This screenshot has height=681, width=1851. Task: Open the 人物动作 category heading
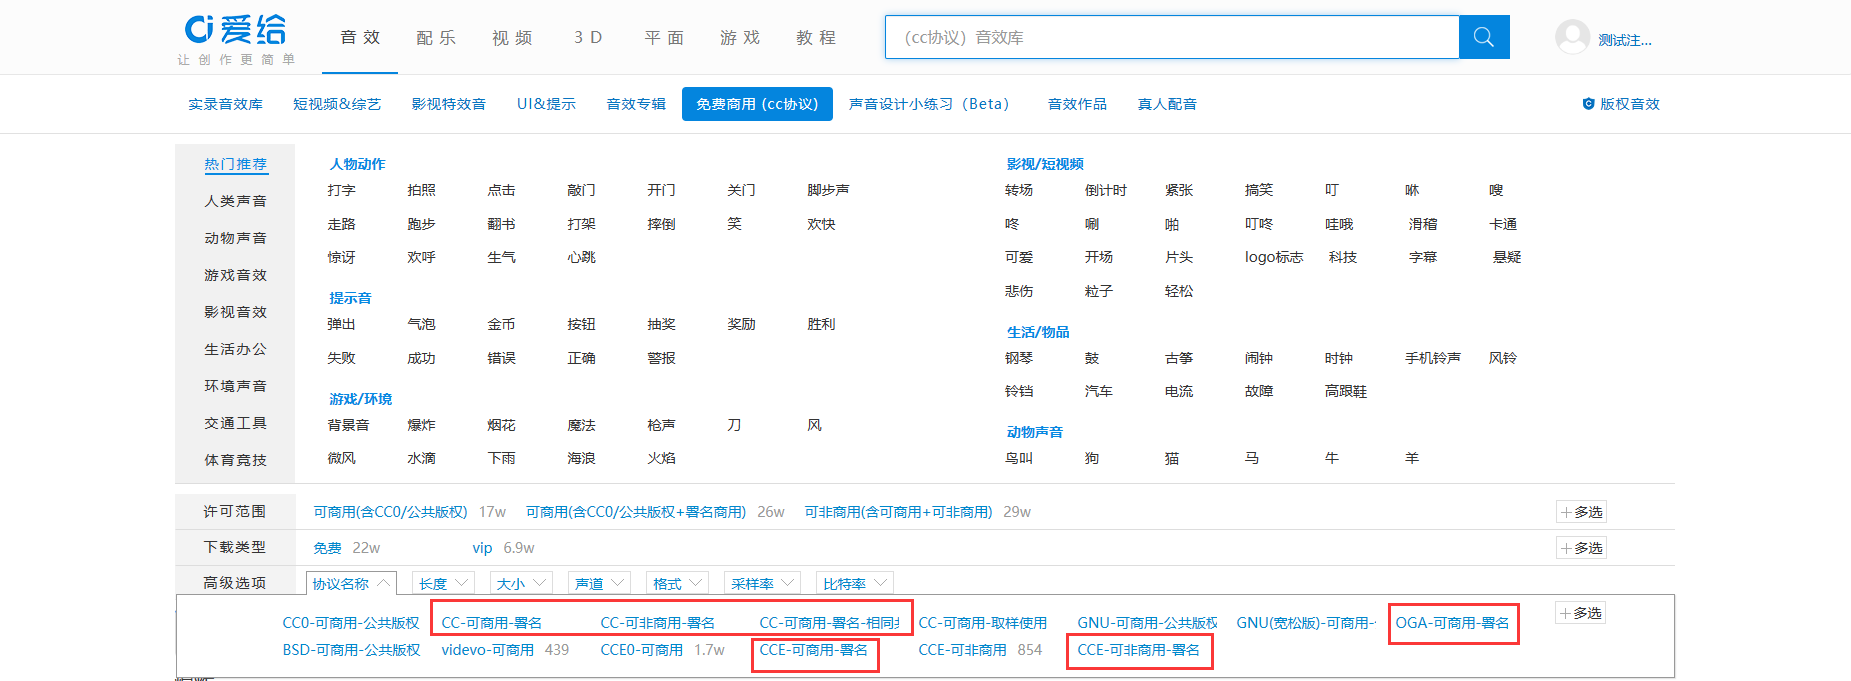(x=357, y=164)
